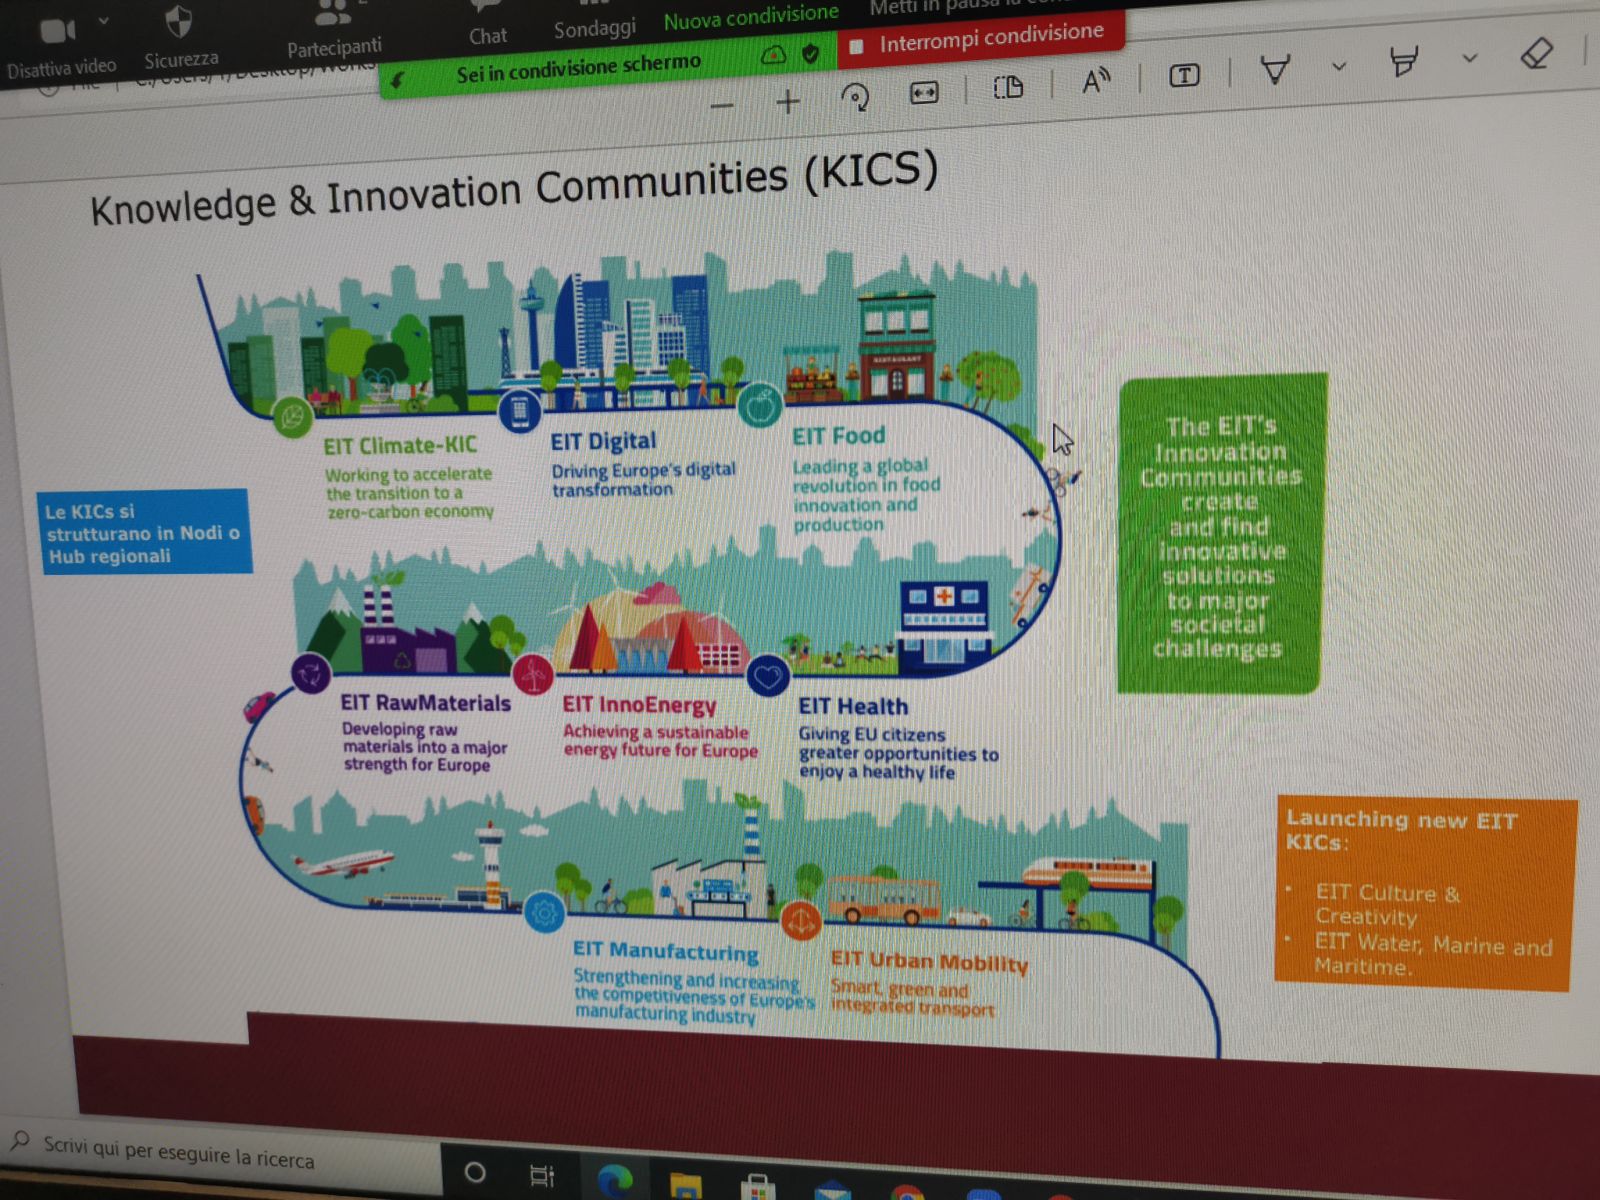Click the orange Urban Mobility circle icon
This screenshot has width=1600, height=1200.
click(800, 920)
